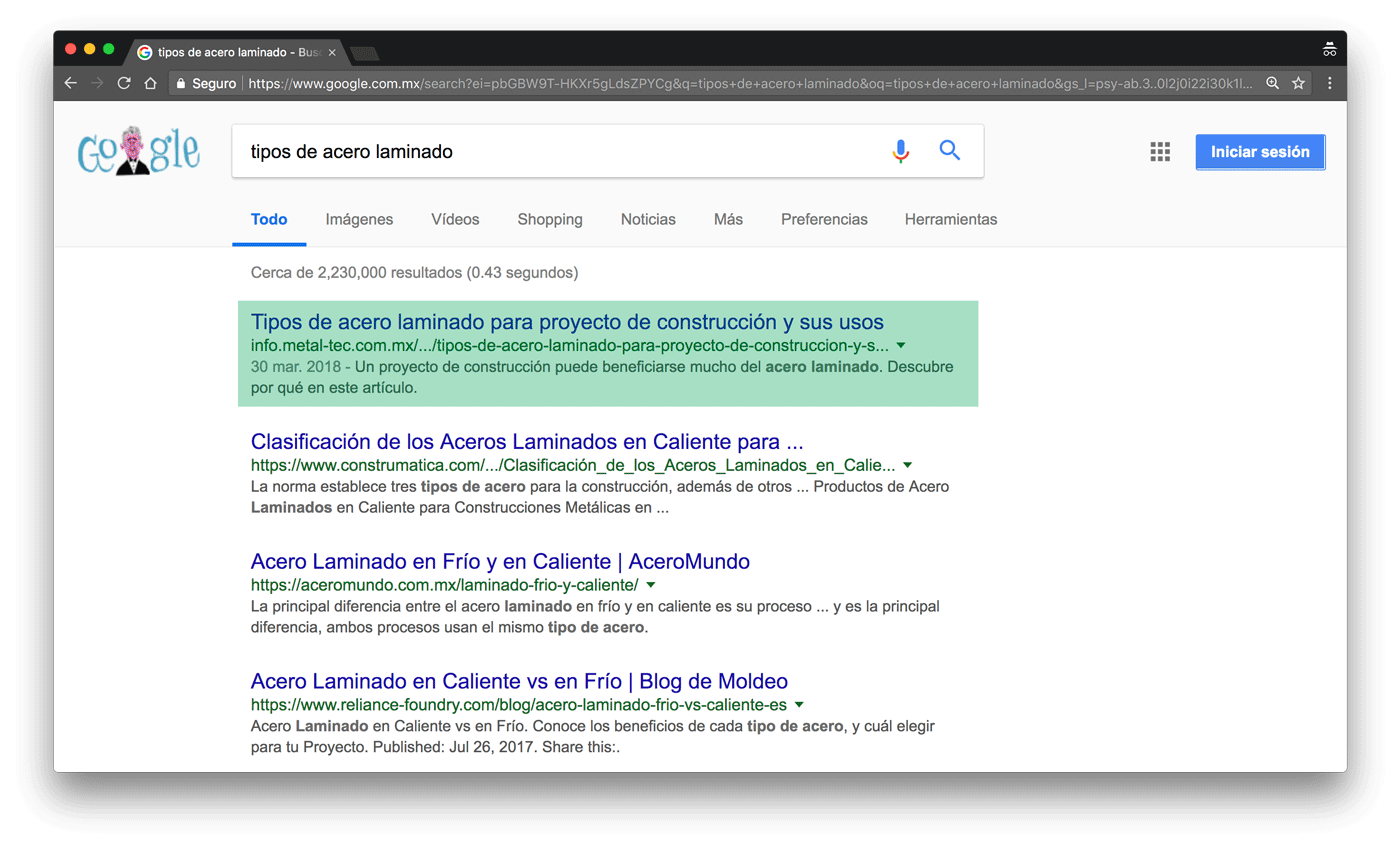Click the Iniciar sesión button
Viewport: 1400px width, 848px height.
click(x=1259, y=151)
